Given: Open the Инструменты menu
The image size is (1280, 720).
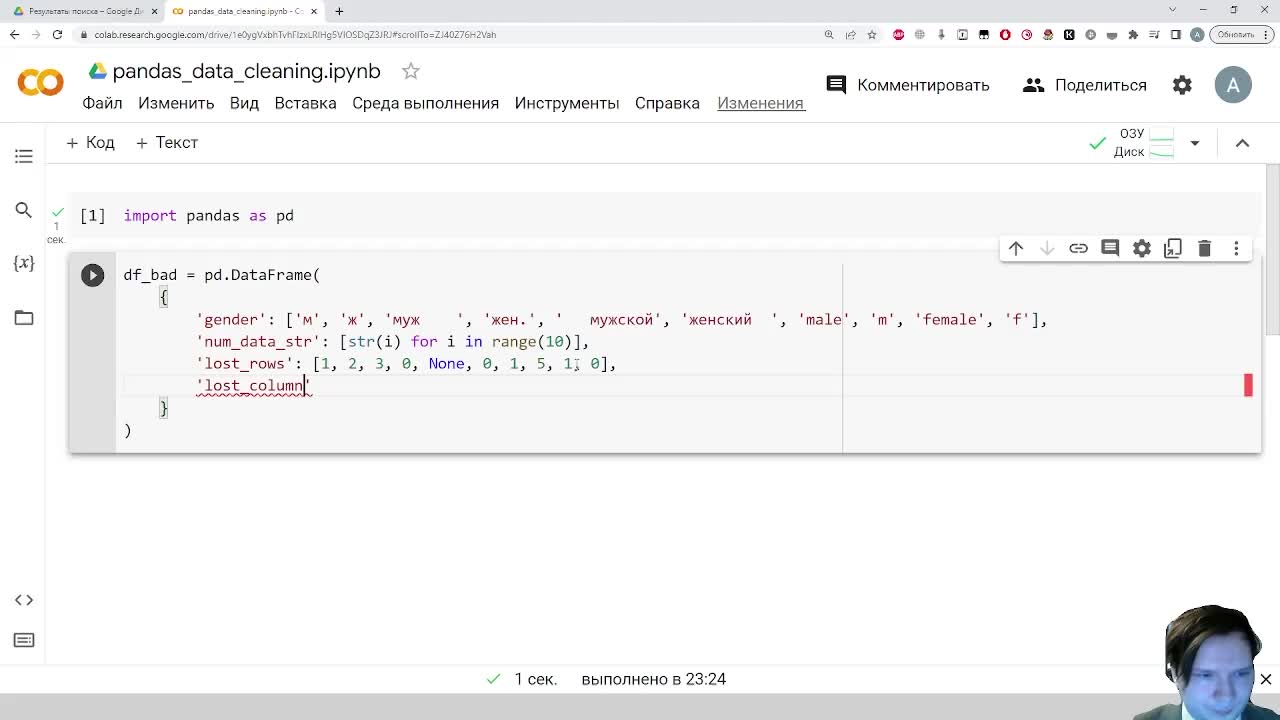Looking at the screenshot, I should tap(567, 103).
